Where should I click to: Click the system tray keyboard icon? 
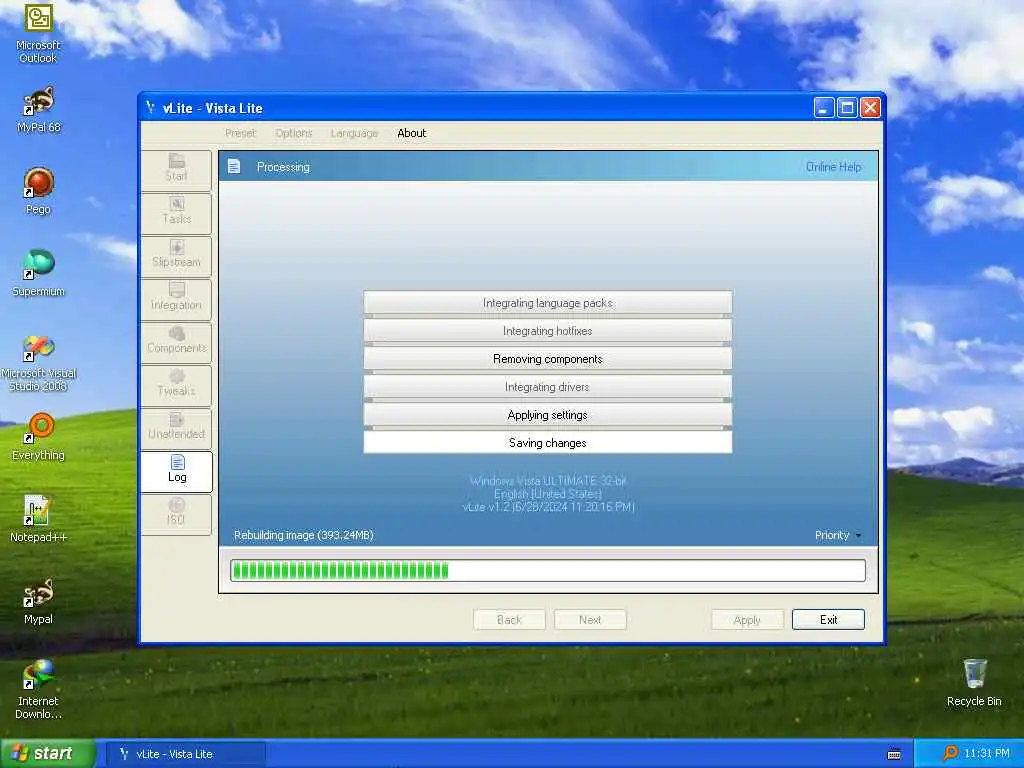pyautogui.click(x=894, y=754)
